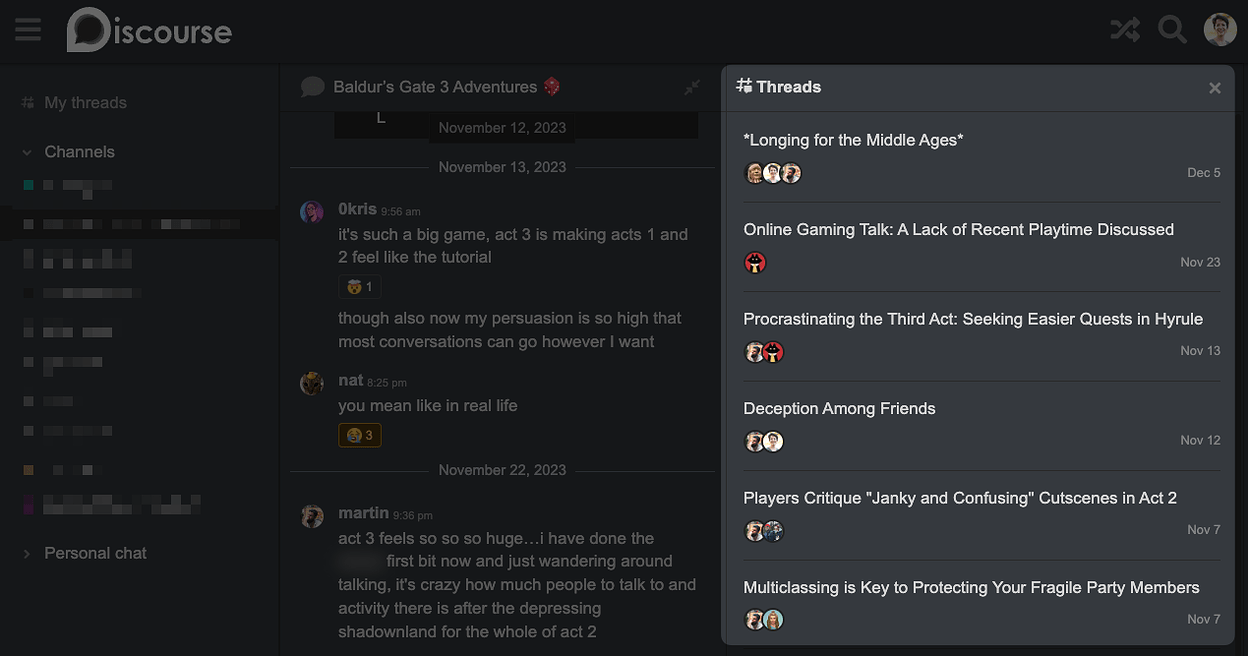
Task: Open the "Longing for the Middle Ages" thread
Action: coord(853,140)
